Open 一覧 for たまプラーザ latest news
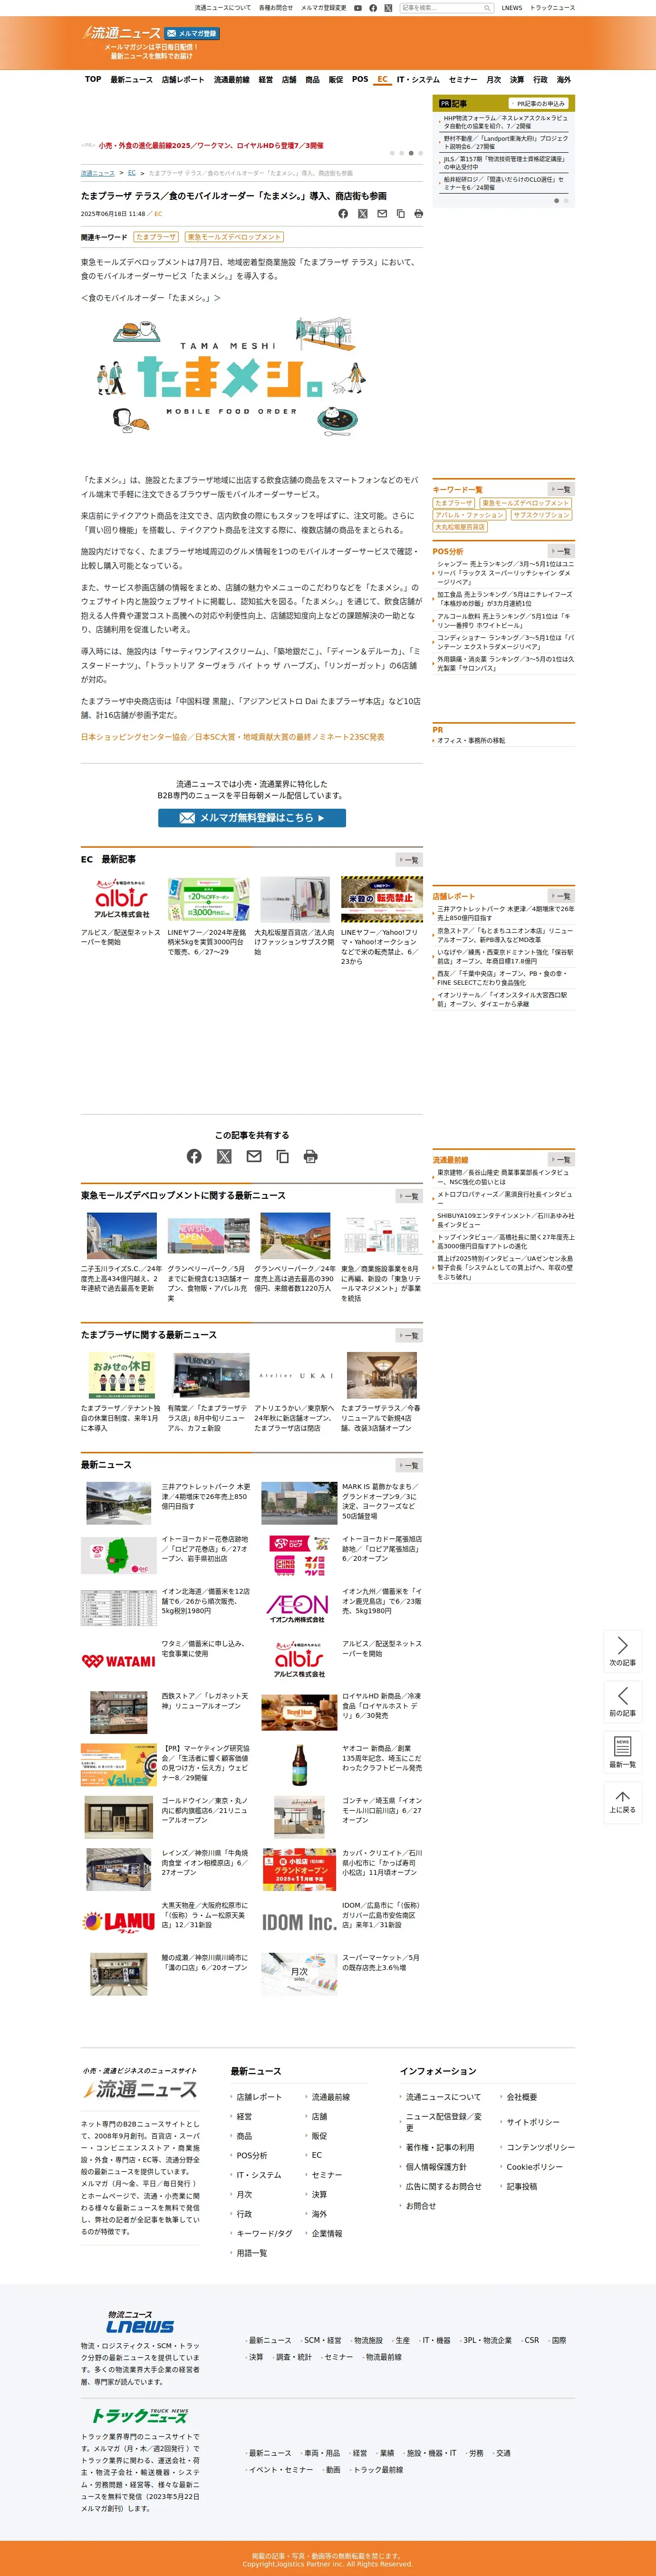The height and width of the screenshot is (2576, 656). pyautogui.click(x=409, y=1335)
